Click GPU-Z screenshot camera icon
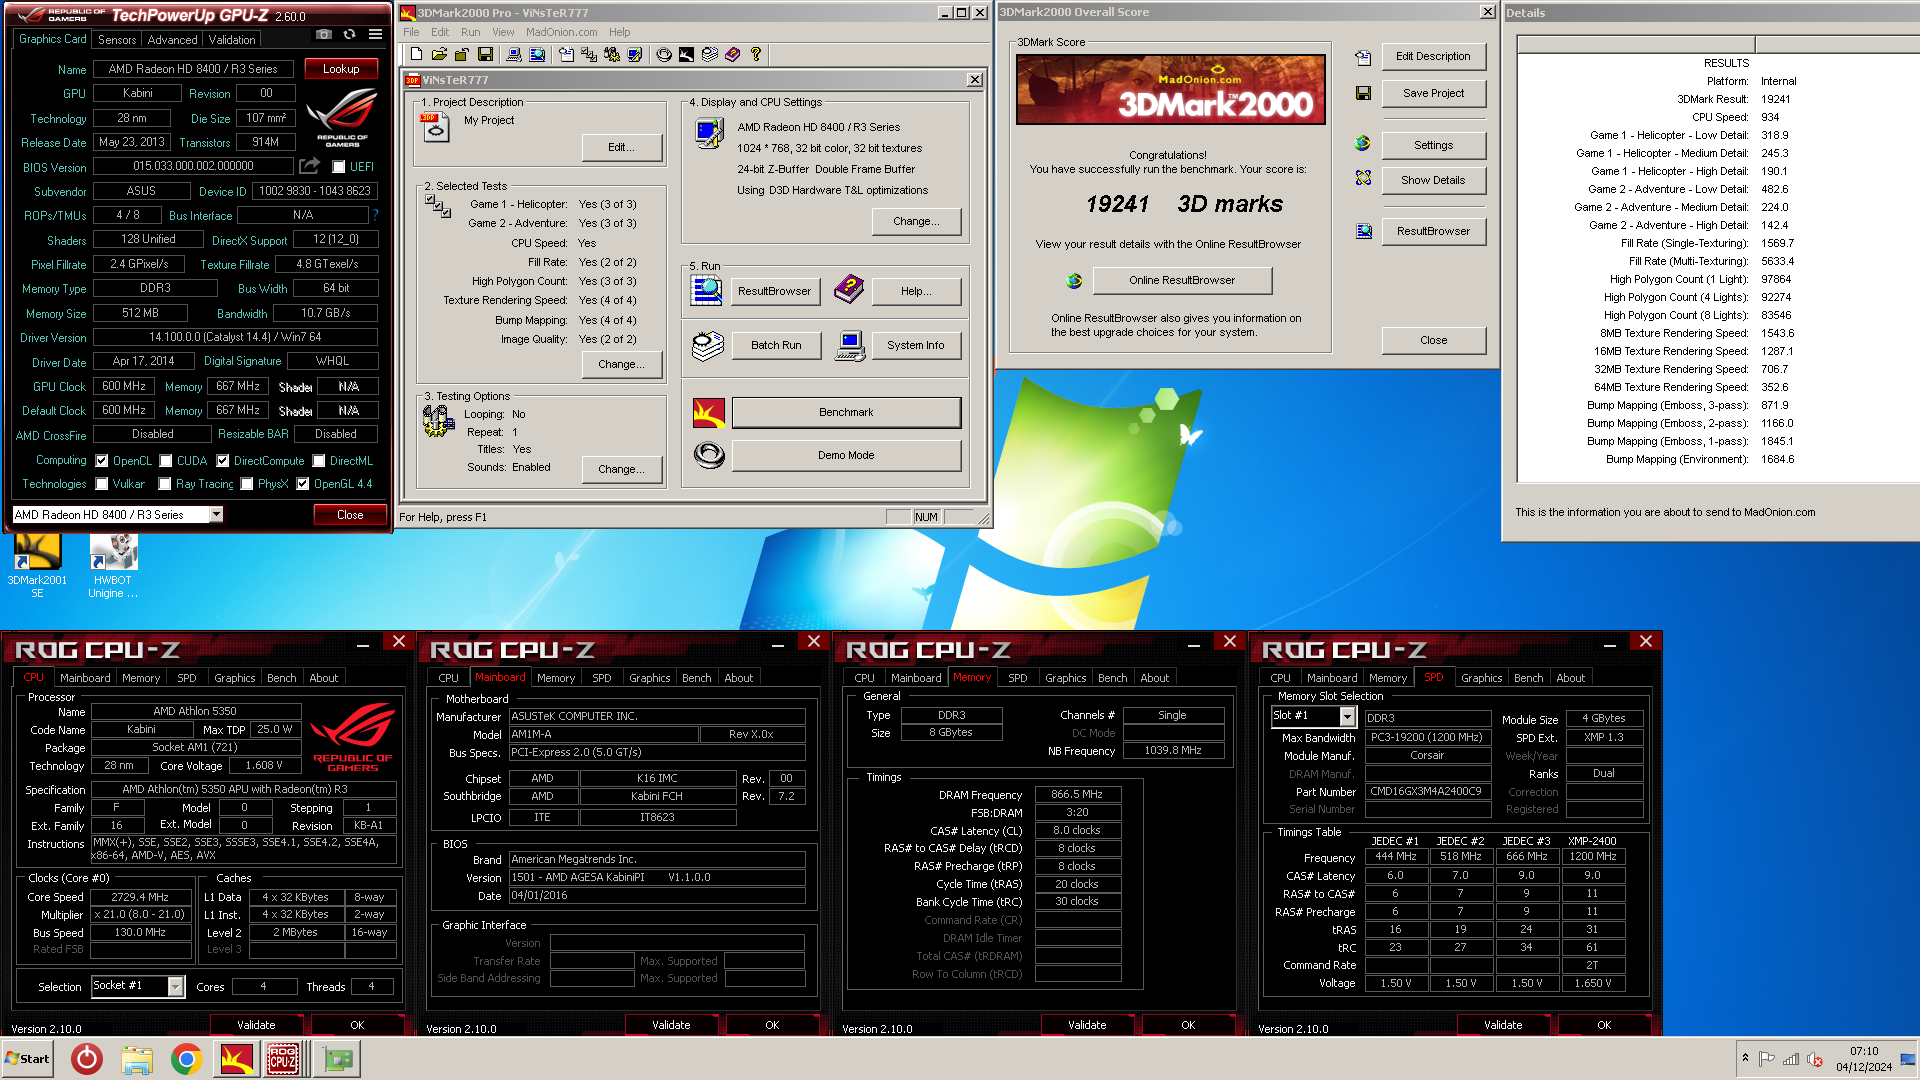This screenshot has height=1080, width=1920. [x=323, y=34]
